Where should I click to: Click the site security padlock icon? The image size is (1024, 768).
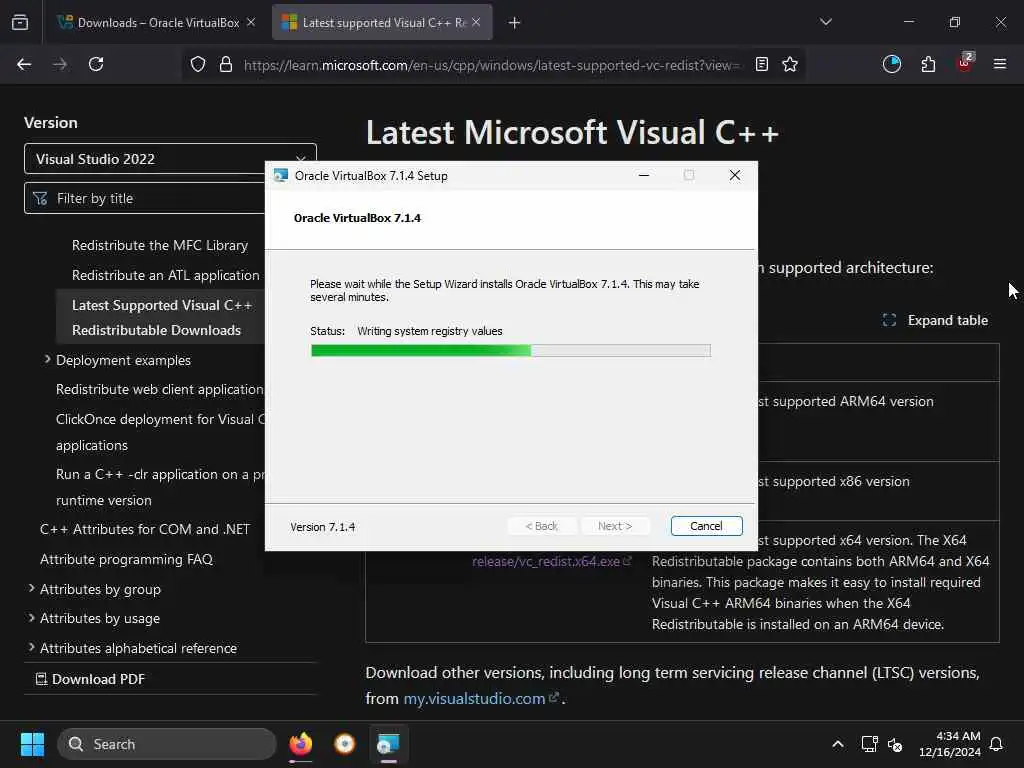[226, 64]
